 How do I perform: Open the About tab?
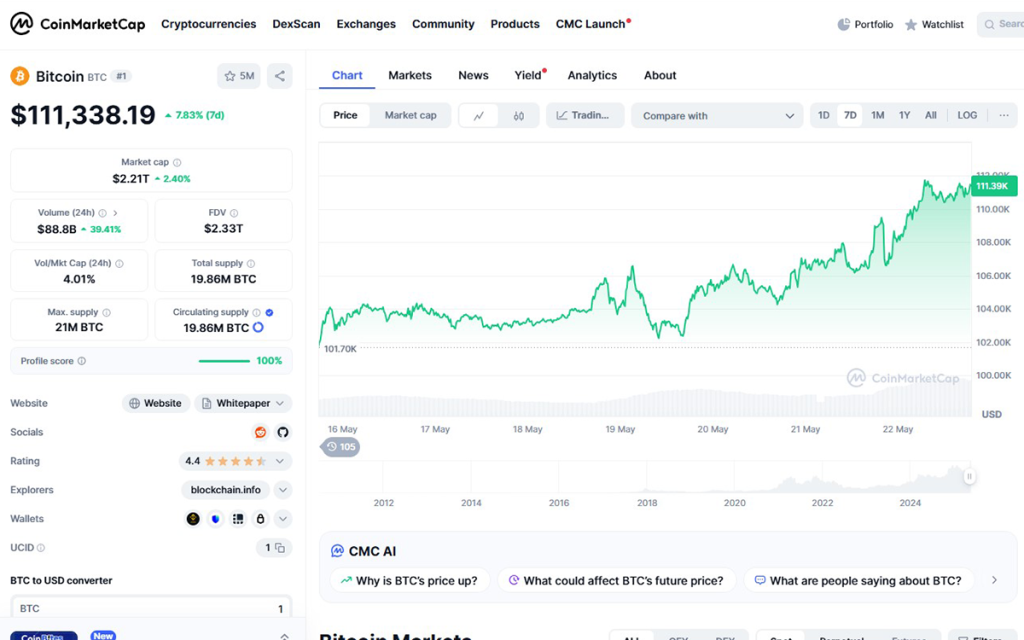[x=660, y=75]
